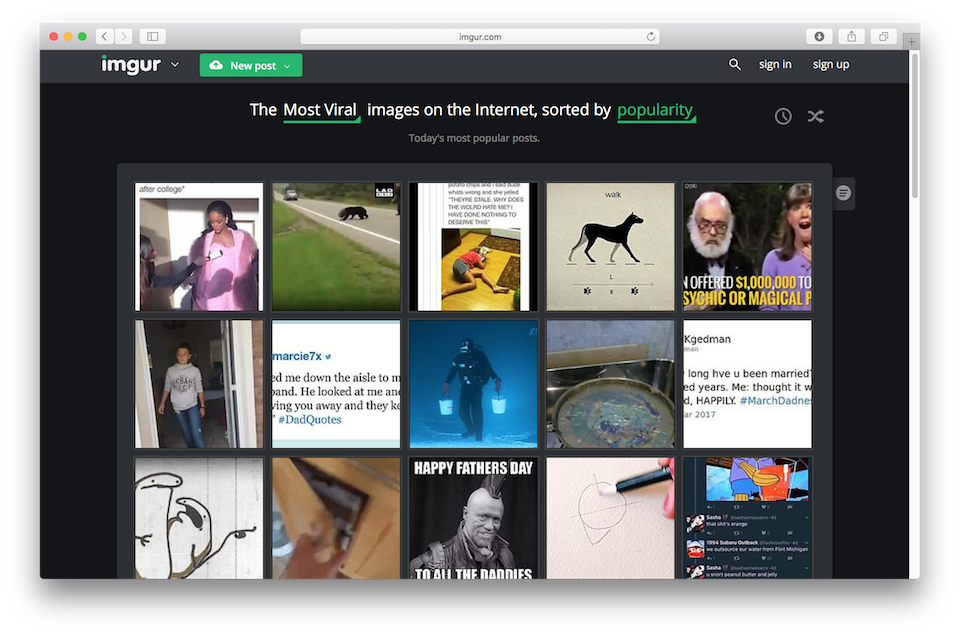Add a new tab with plus button
960x636 pixels.
[x=911, y=42]
